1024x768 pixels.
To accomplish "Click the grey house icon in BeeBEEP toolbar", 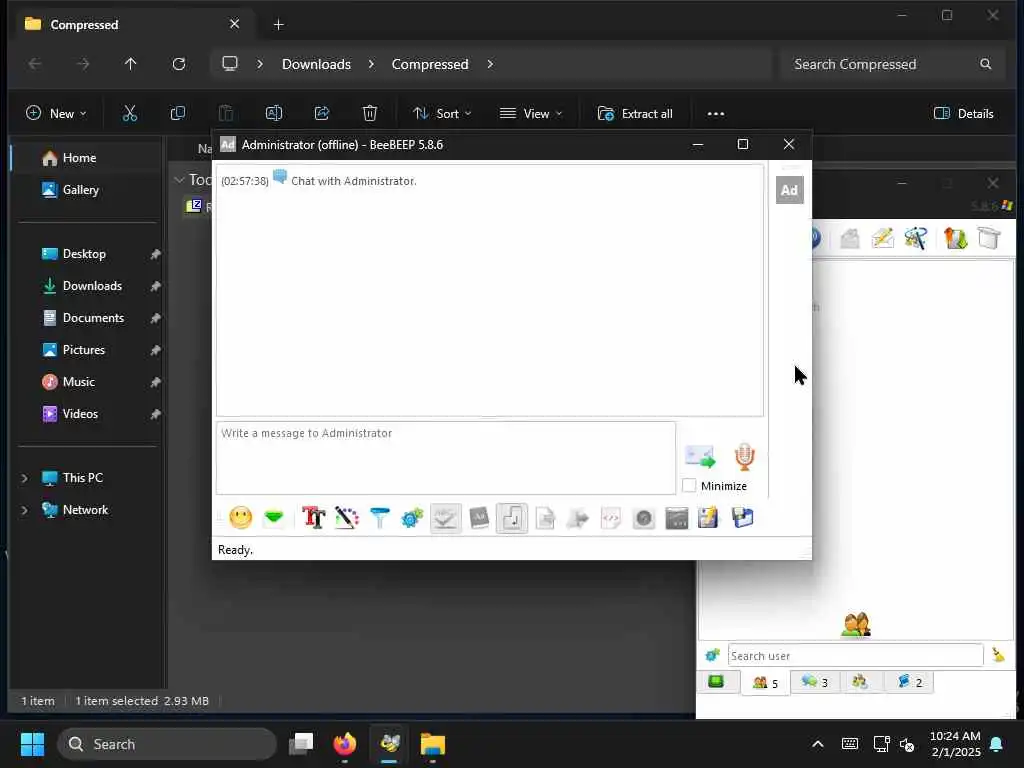I will pos(850,238).
